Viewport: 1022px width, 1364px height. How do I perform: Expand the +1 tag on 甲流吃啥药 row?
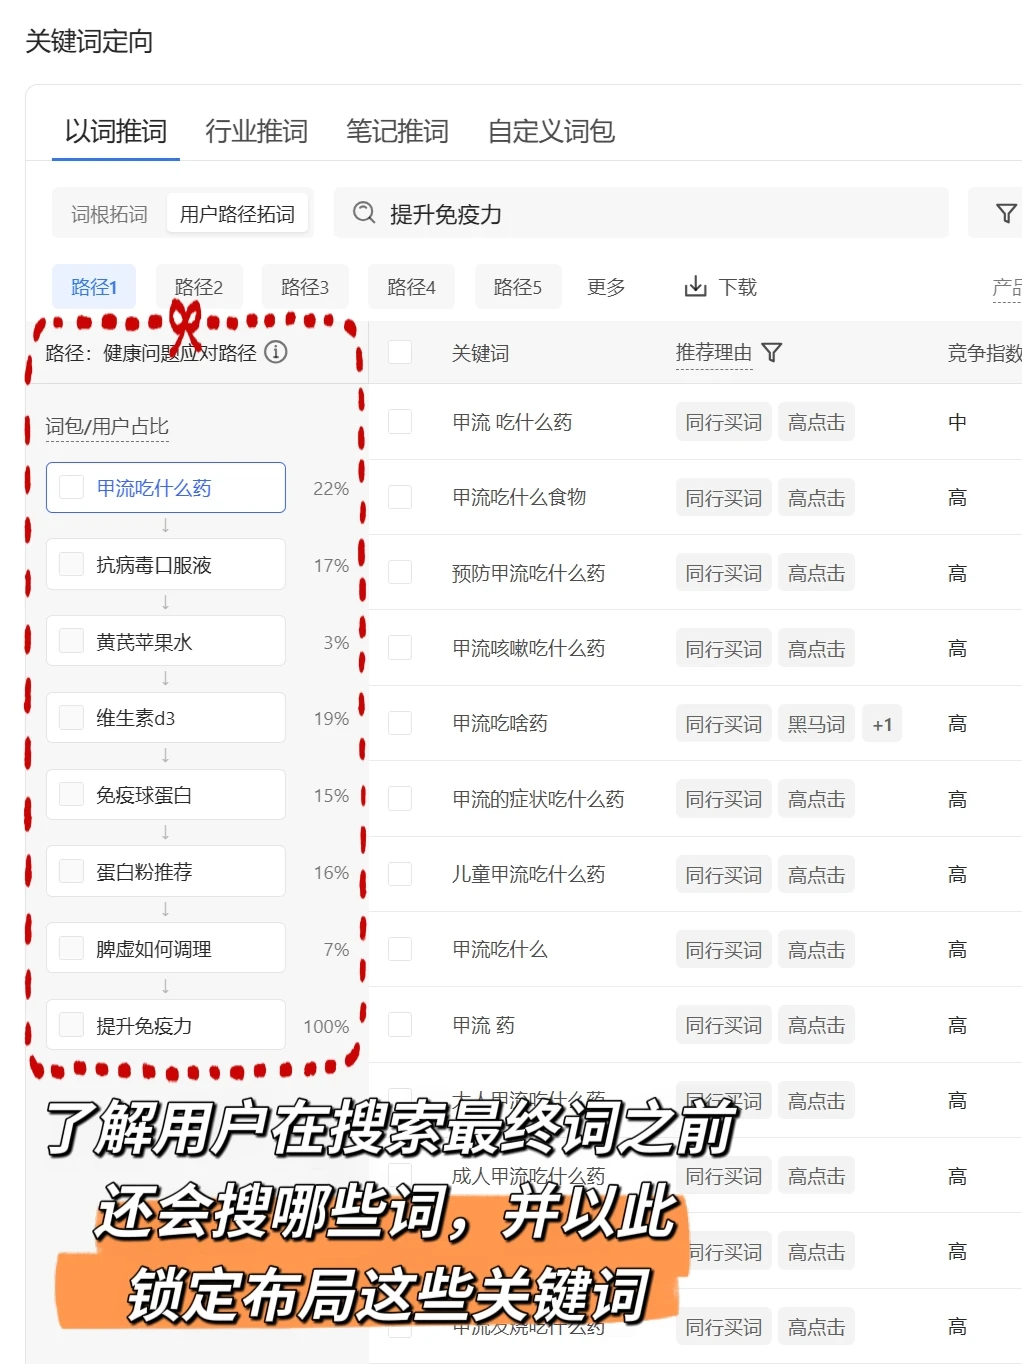click(881, 723)
